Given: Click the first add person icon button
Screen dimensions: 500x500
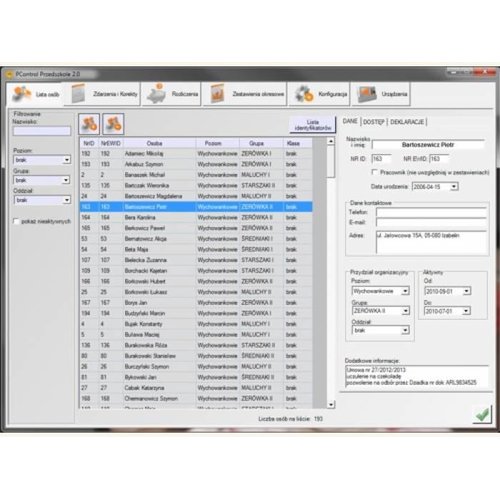Looking at the screenshot, I should click(89, 124).
